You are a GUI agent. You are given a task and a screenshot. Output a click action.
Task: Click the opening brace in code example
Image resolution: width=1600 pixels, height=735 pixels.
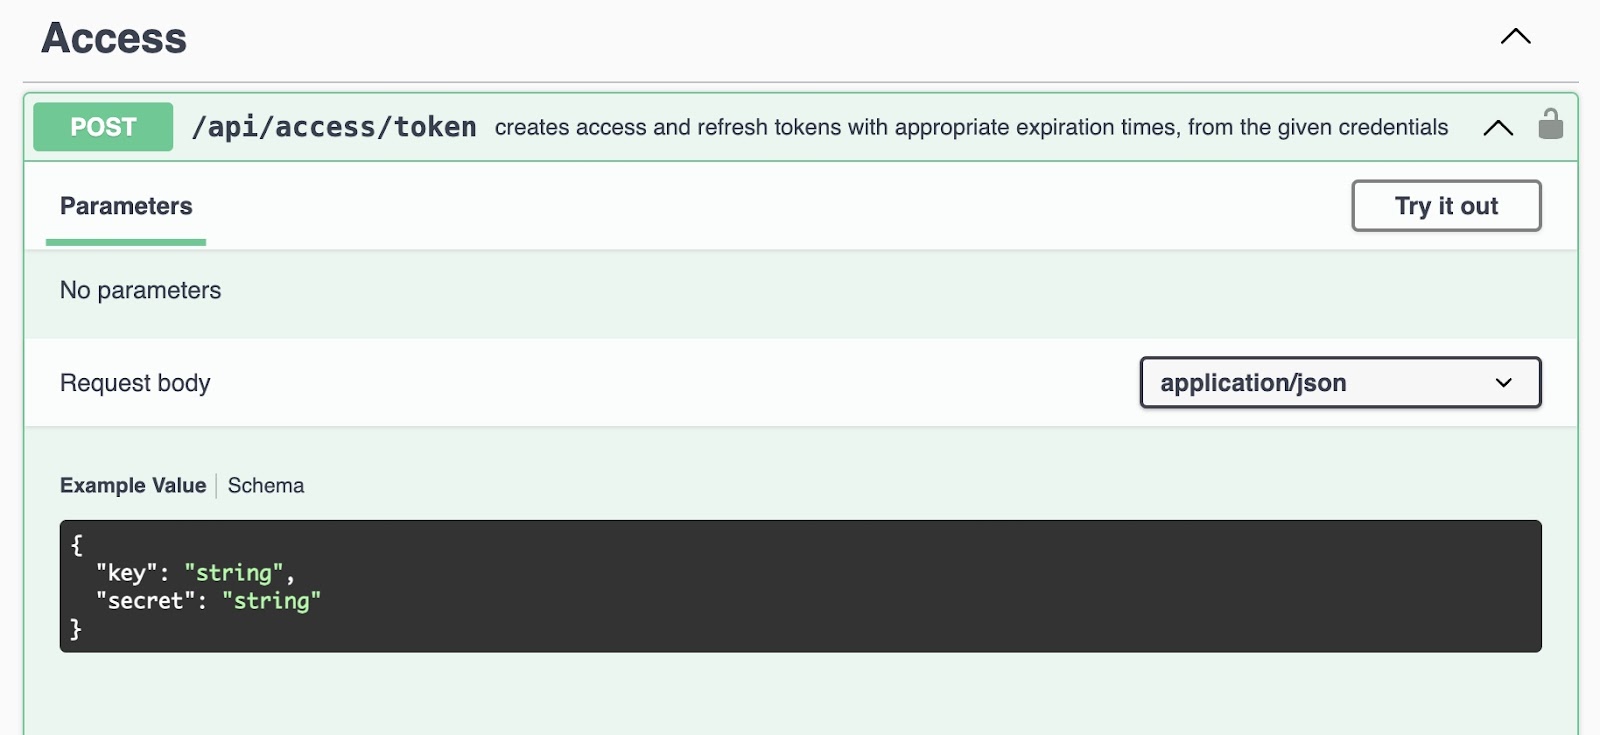(77, 545)
